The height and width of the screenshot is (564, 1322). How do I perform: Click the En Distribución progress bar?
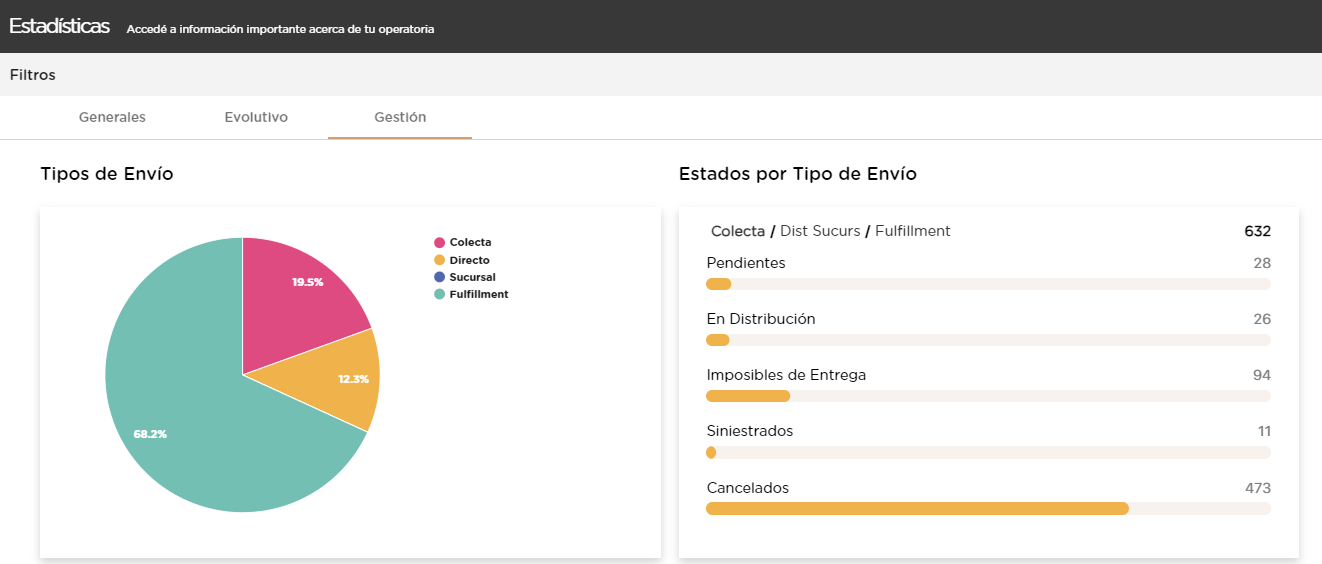tap(988, 340)
